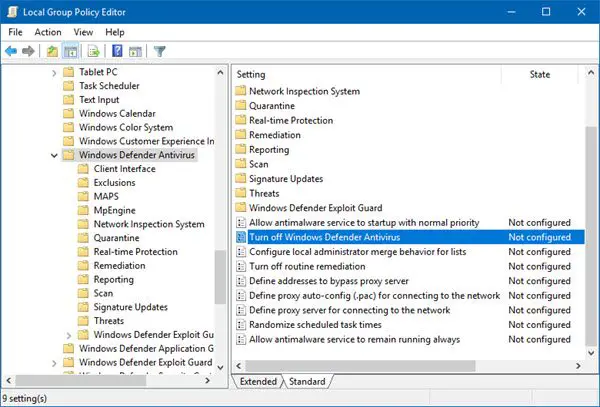Open Reporting folder in the right pane
The image size is (600, 407).
coord(269,149)
